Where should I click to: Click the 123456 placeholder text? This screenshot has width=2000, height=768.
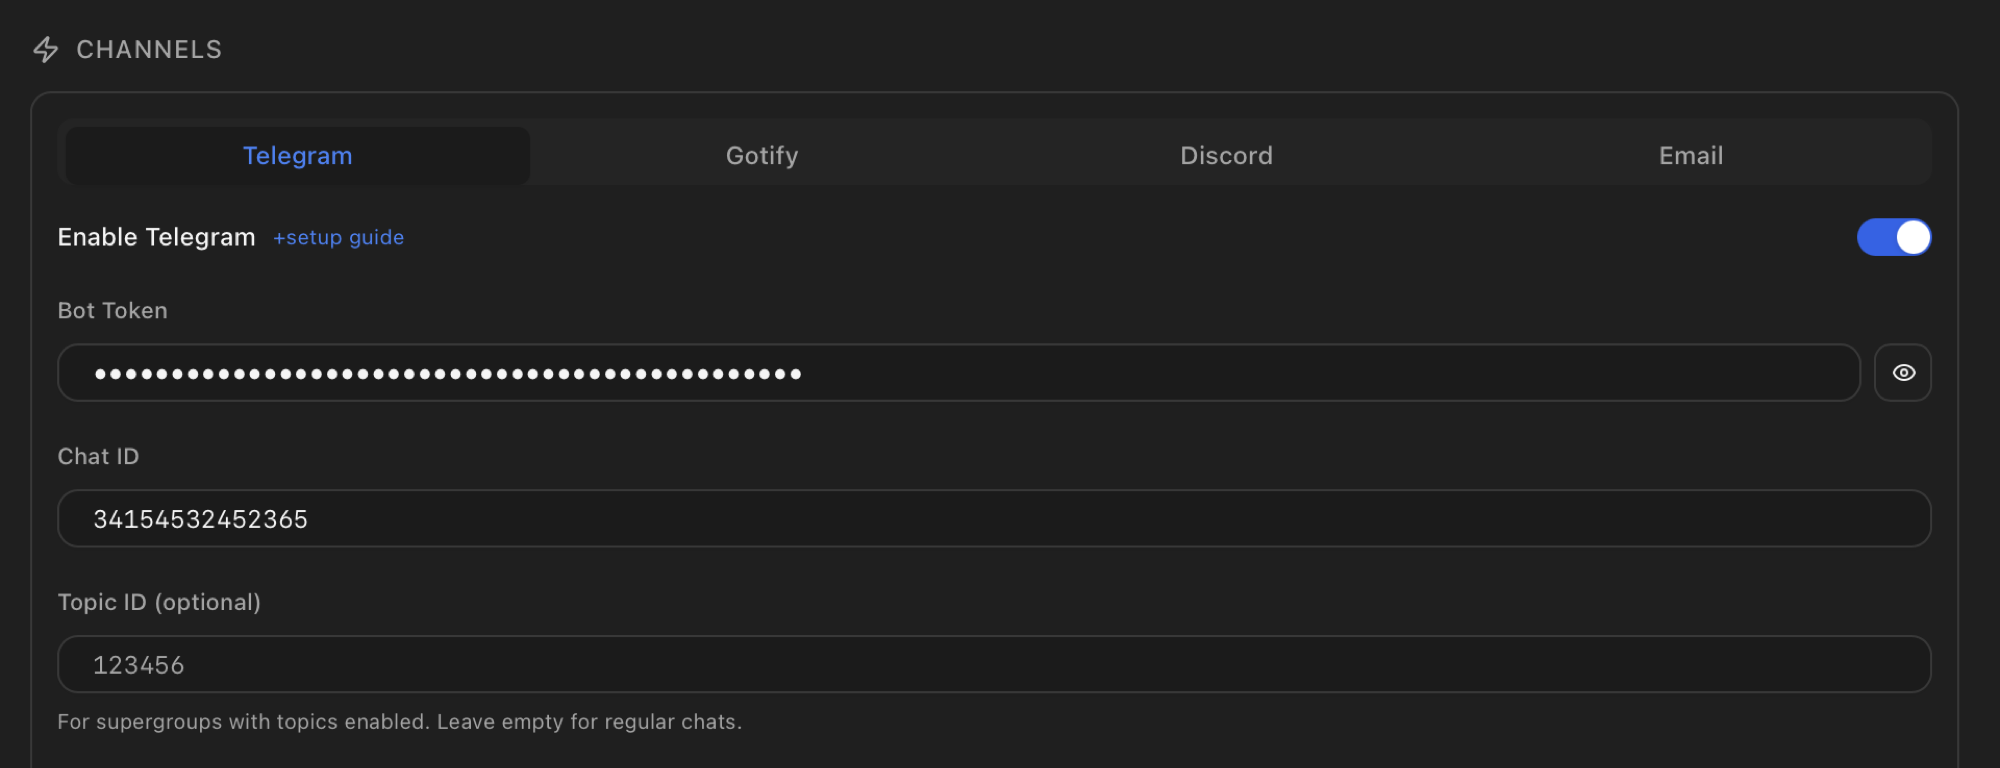(x=139, y=665)
